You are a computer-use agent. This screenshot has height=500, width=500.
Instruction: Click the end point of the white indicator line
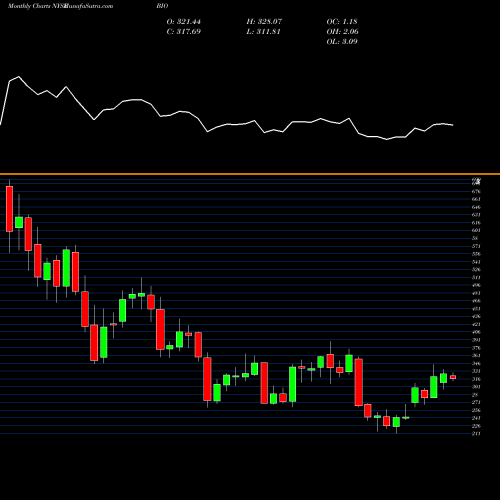click(x=453, y=125)
